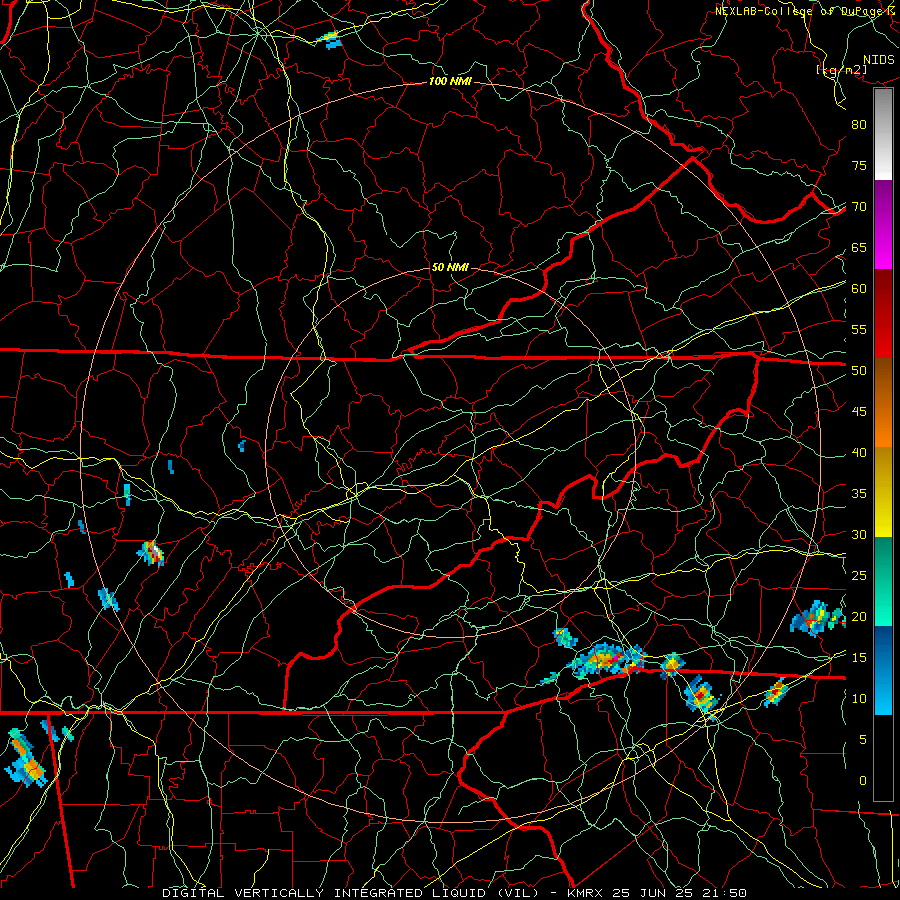Click the 100 NMI range ring label
The width and height of the screenshot is (900, 900).
[450, 82]
